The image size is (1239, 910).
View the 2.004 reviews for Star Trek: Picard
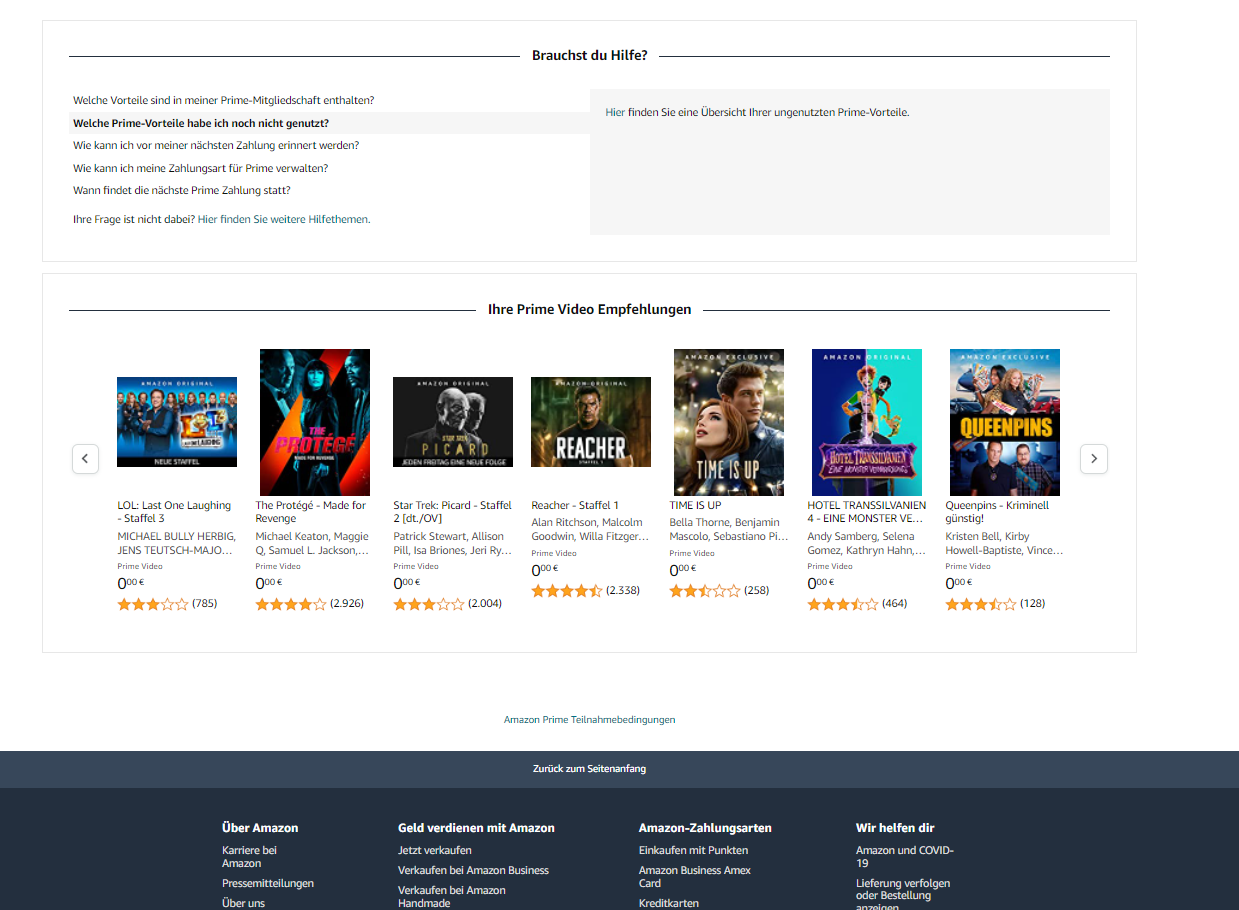click(x=485, y=604)
